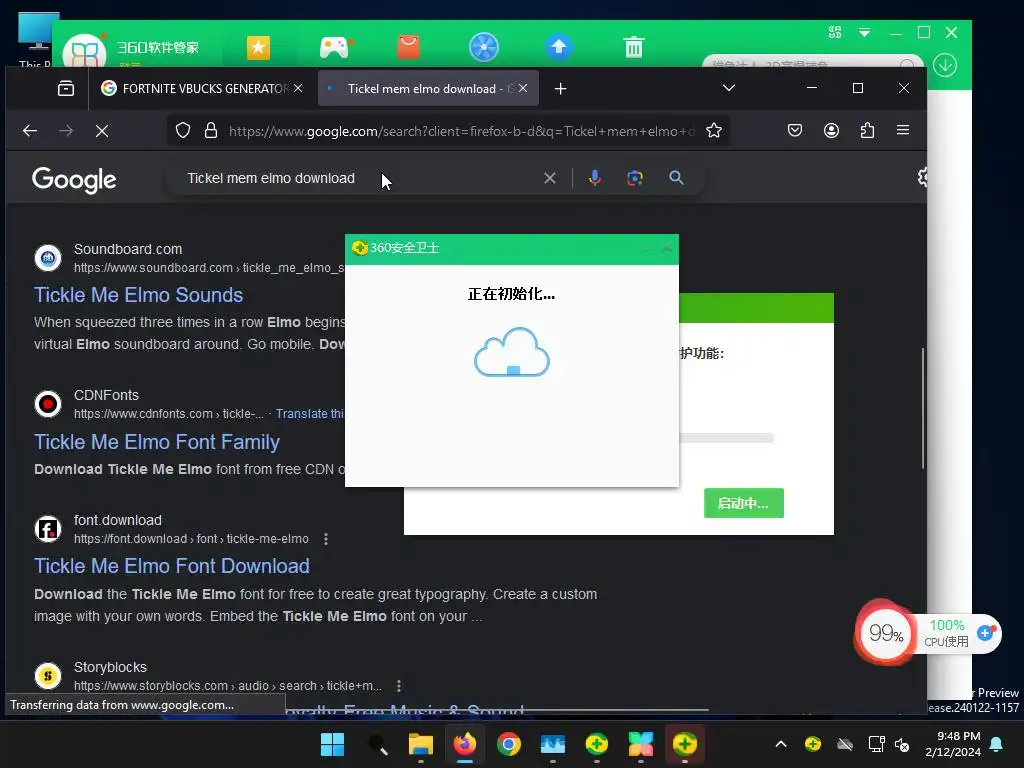The image size is (1024, 768).
Task: Close the FORTNITE VBUCKS GENERATOR tab
Action: pos(298,88)
